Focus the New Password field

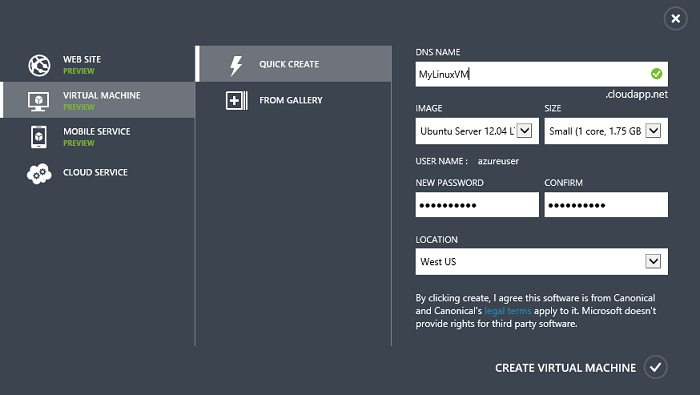tap(477, 204)
